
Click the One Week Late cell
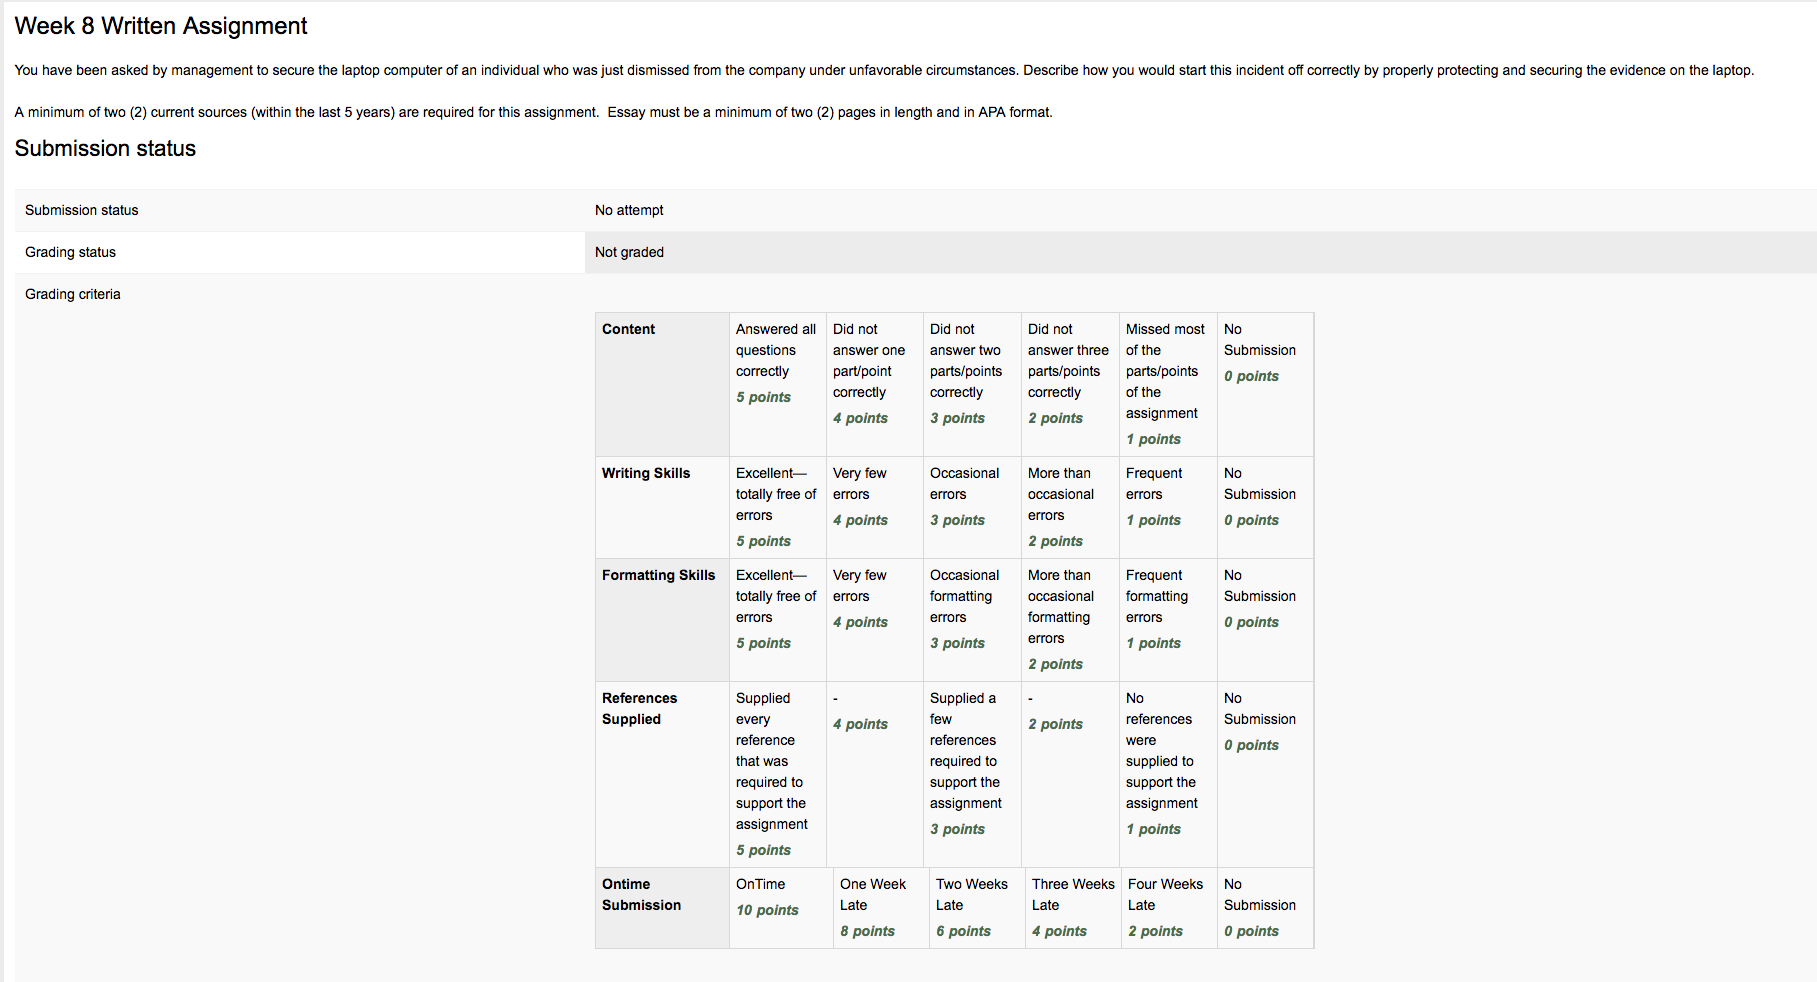click(881, 908)
